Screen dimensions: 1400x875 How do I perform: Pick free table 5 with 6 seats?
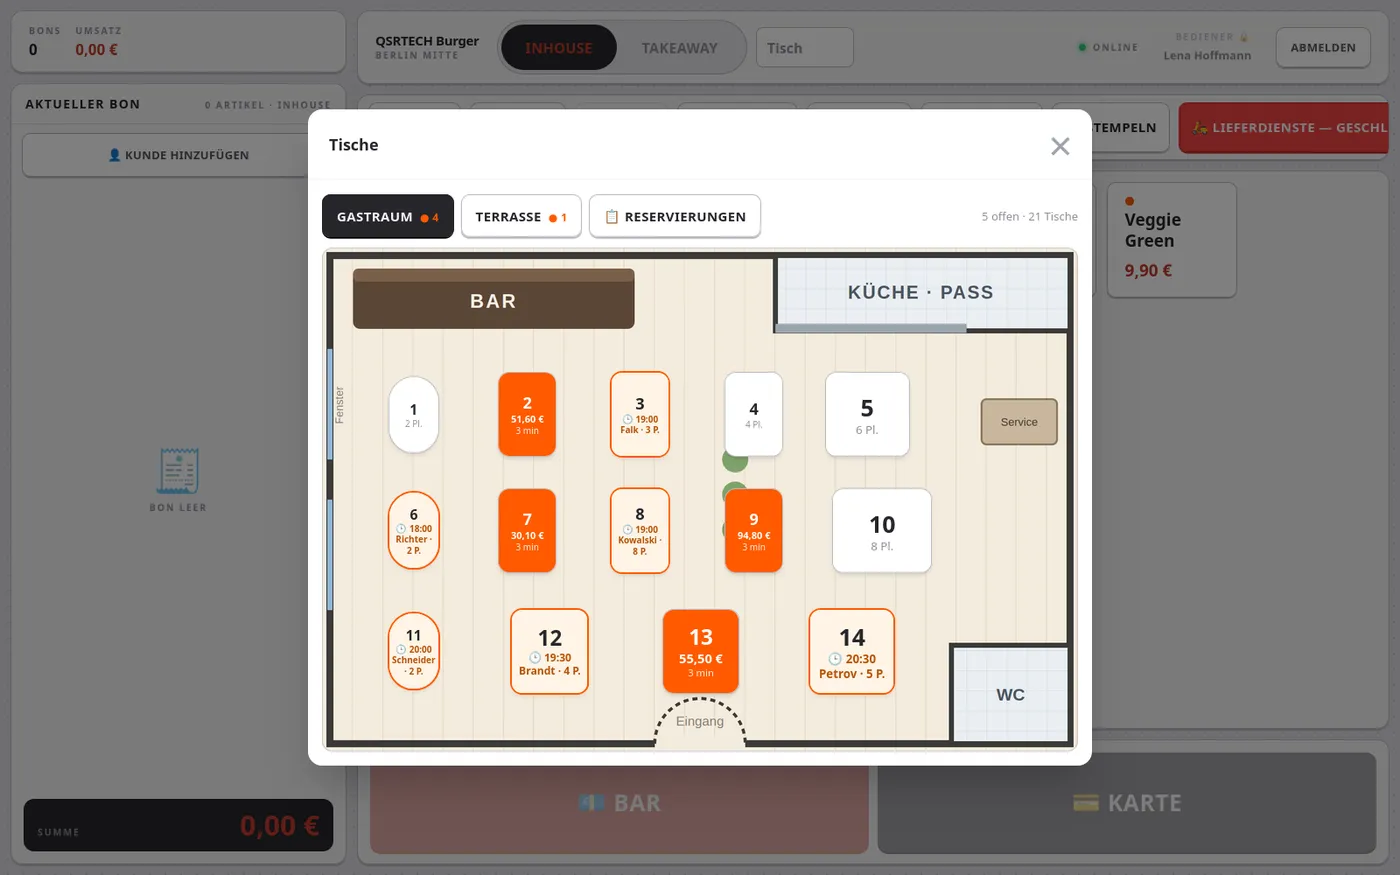click(x=867, y=414)
